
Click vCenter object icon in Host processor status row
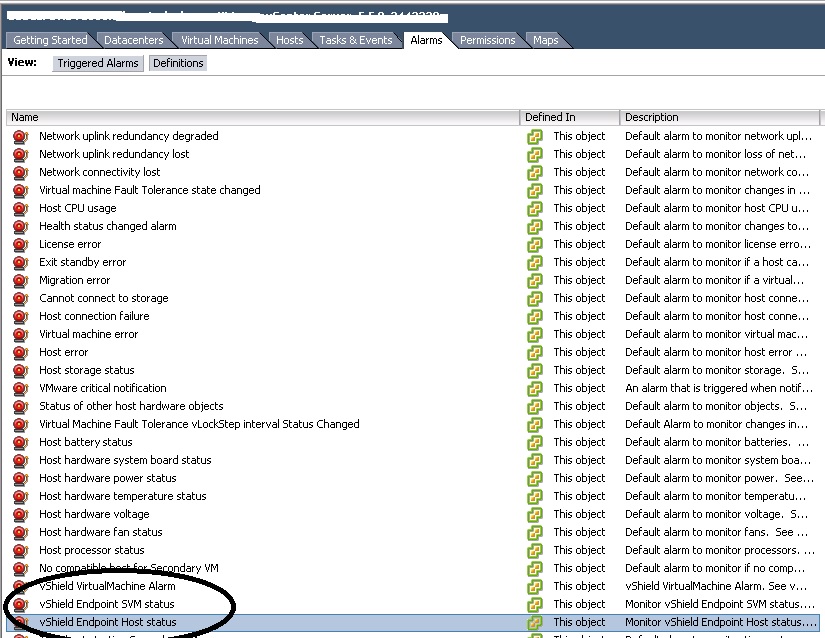(x=535, y=550)
